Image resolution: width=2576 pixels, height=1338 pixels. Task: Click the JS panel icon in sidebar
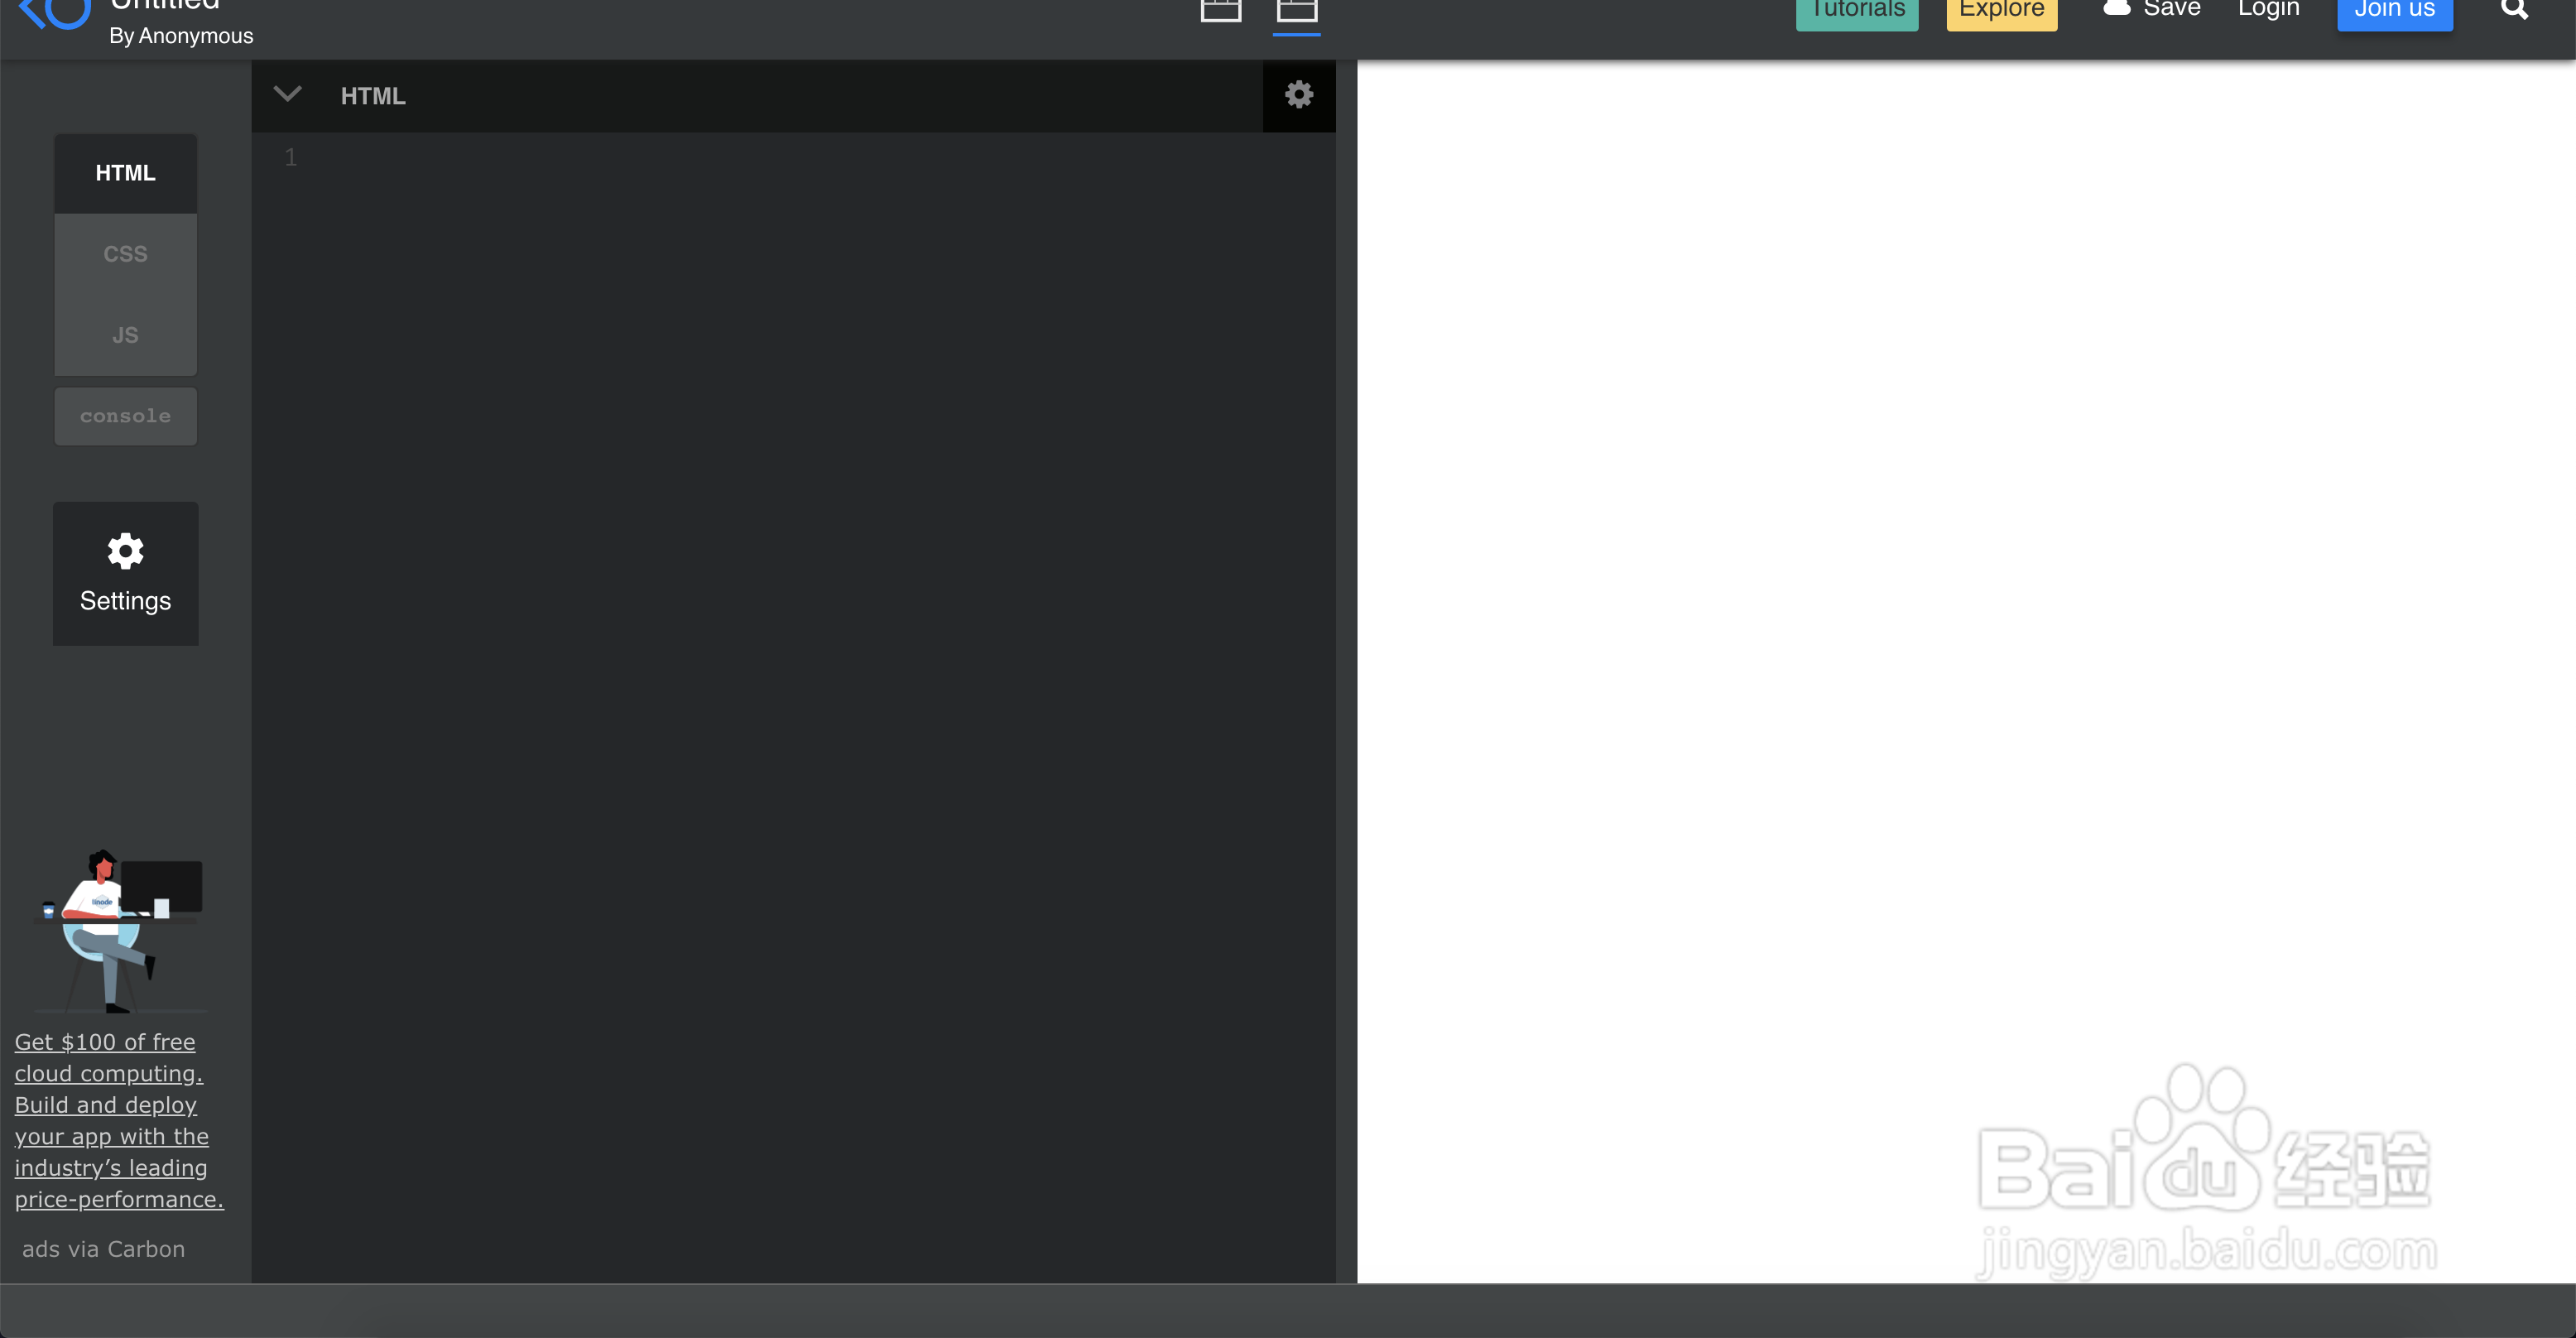pos(124,334)
